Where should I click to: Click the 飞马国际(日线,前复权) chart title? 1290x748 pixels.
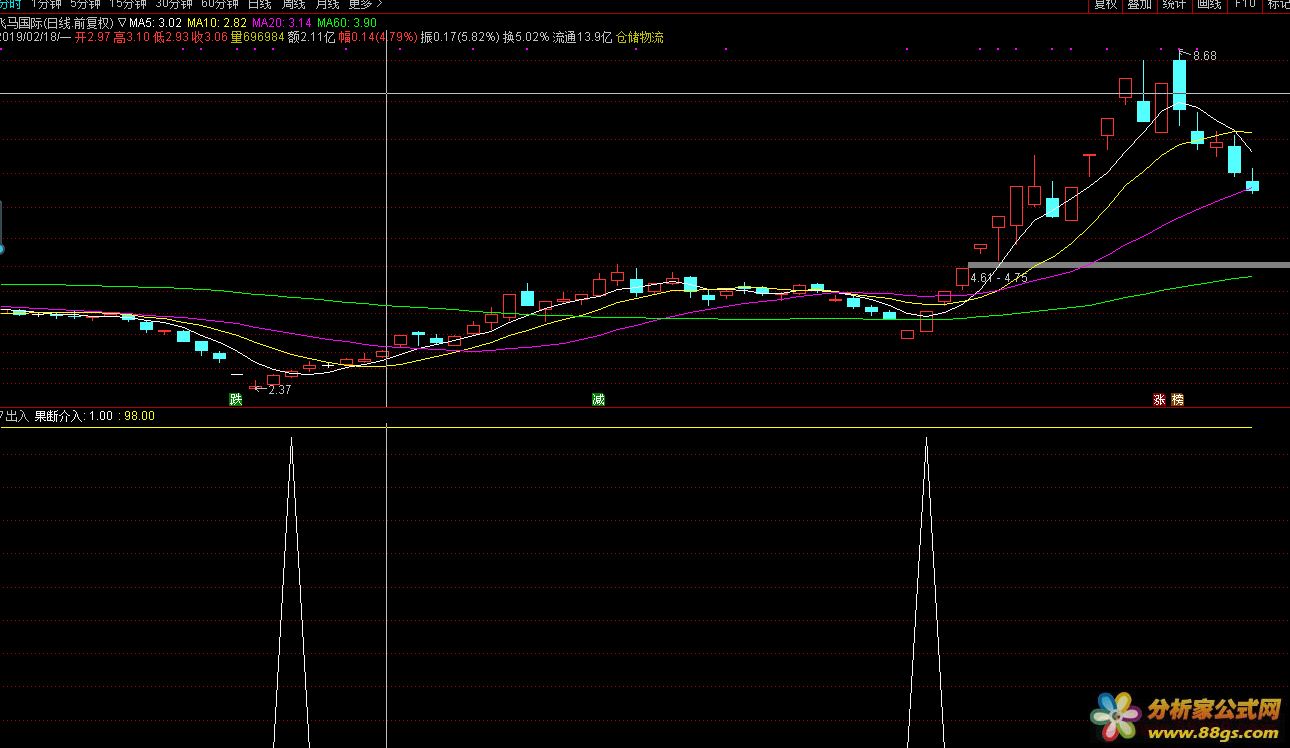(x=57, y=22)
